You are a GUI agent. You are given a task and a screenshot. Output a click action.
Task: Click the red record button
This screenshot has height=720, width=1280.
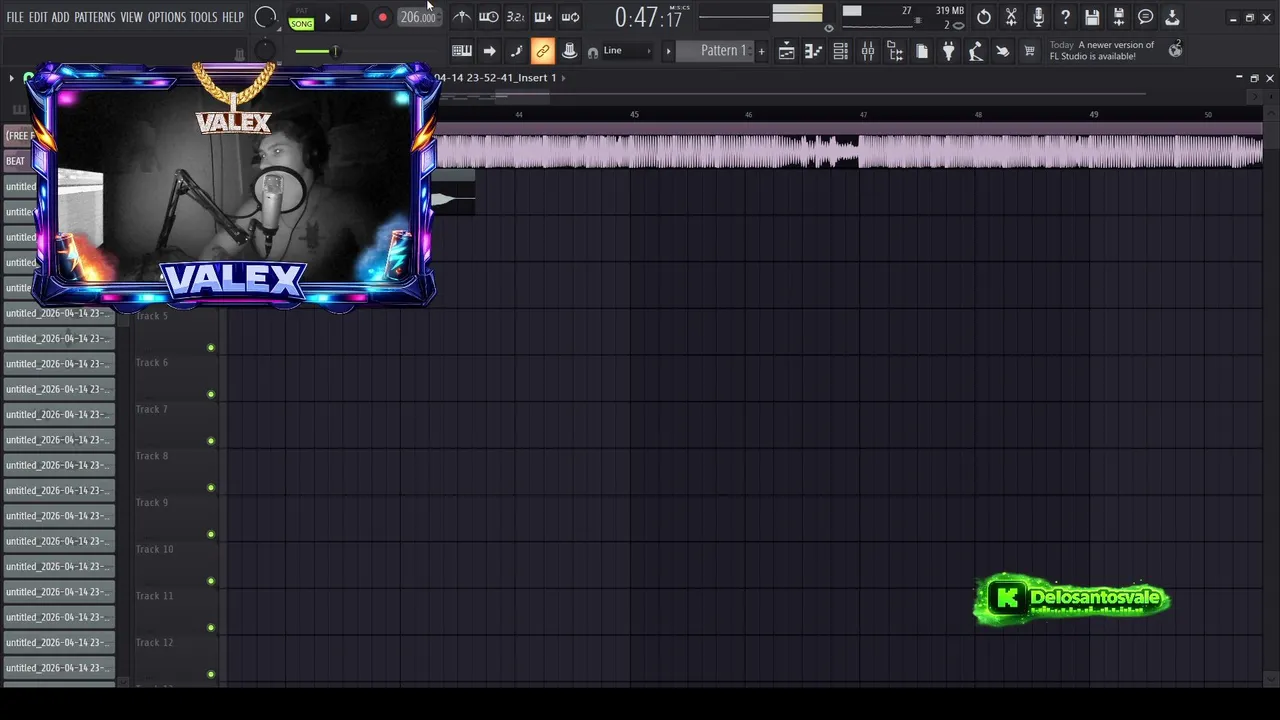pos(382,17)
